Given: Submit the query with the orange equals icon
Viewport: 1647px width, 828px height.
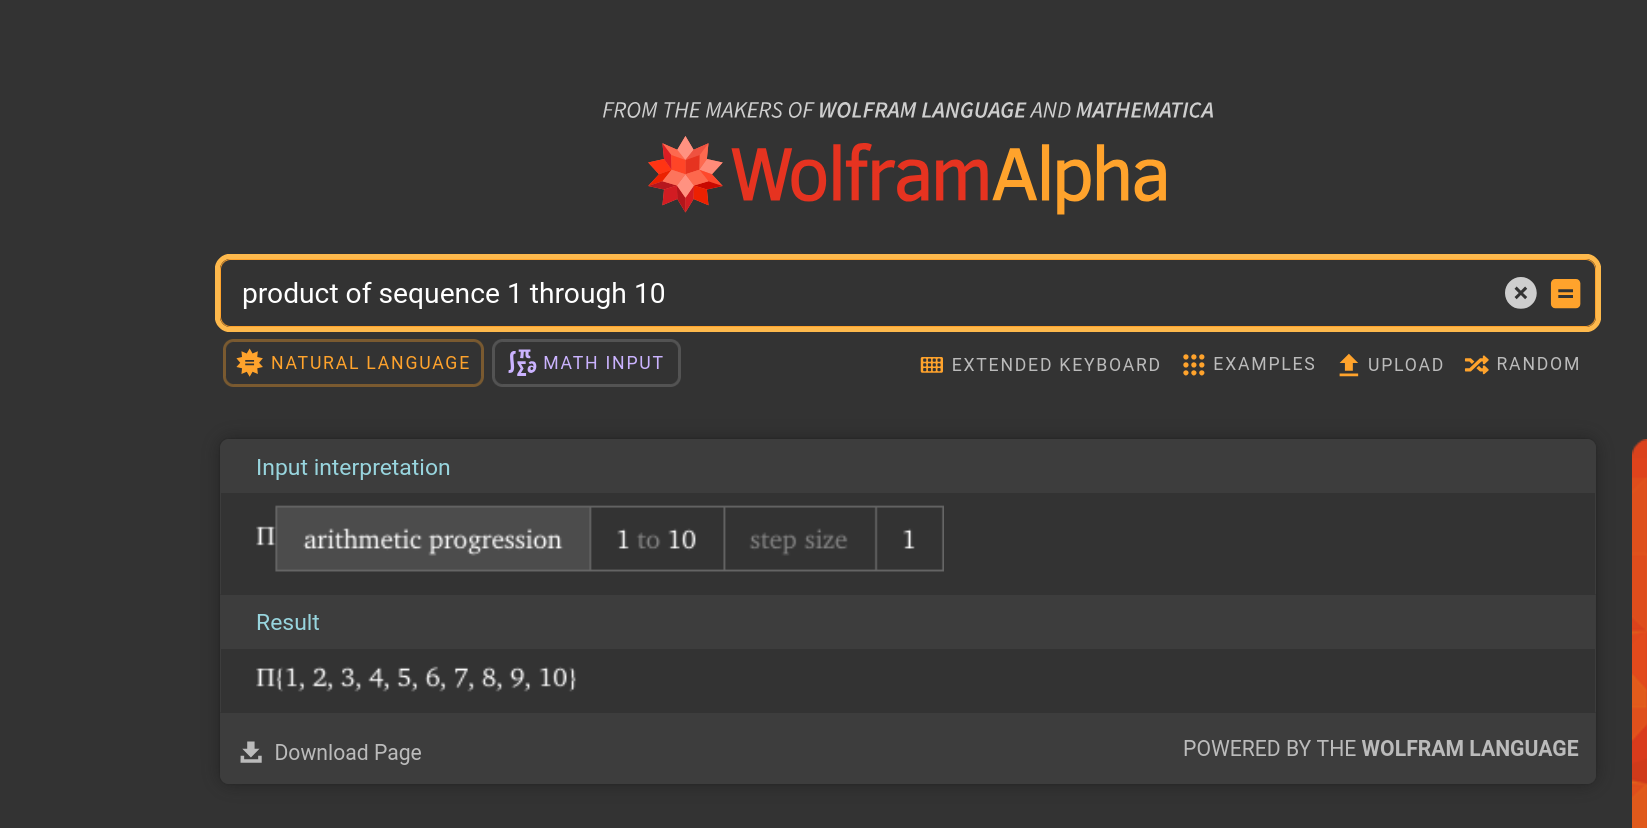Looking at the screenshot, I should tap(1565, 293).
